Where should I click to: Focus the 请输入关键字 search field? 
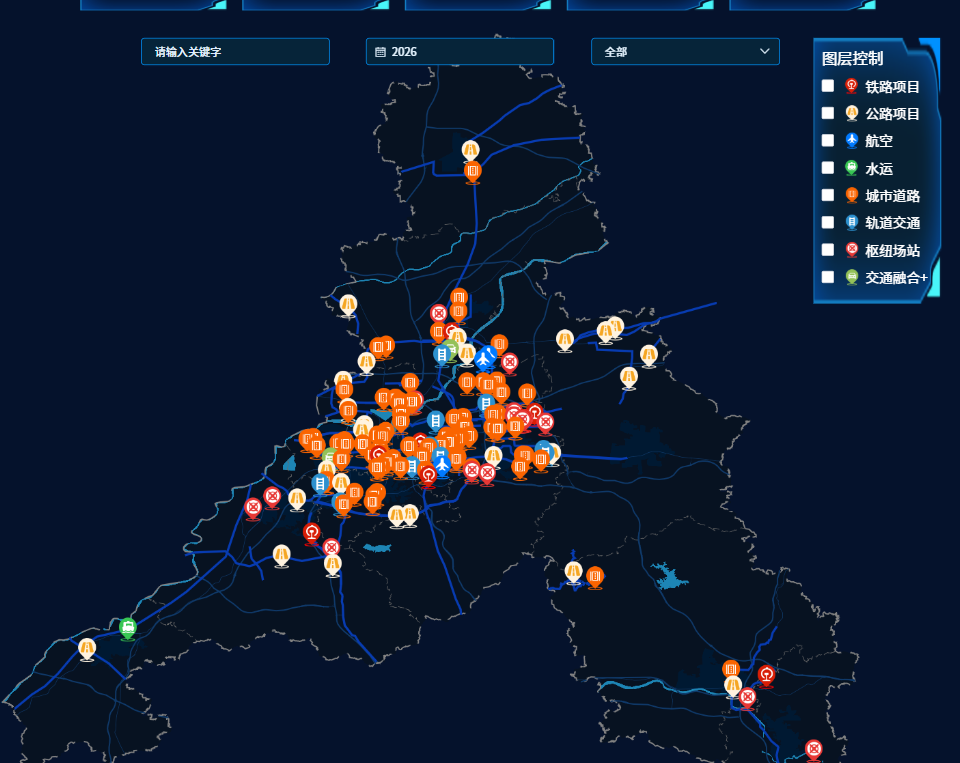click(x=235, y=52)
